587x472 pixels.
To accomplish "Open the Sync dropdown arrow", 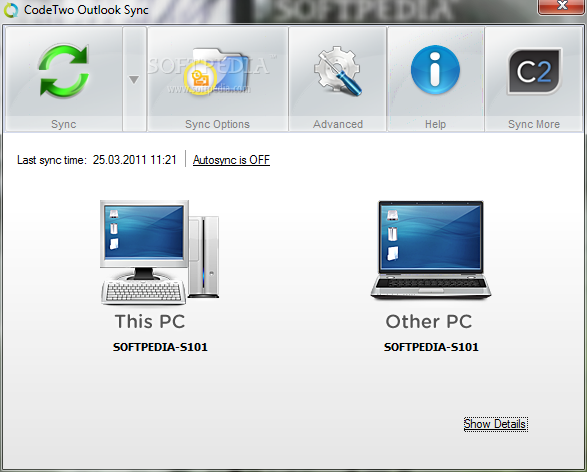I will coord(134,79).
